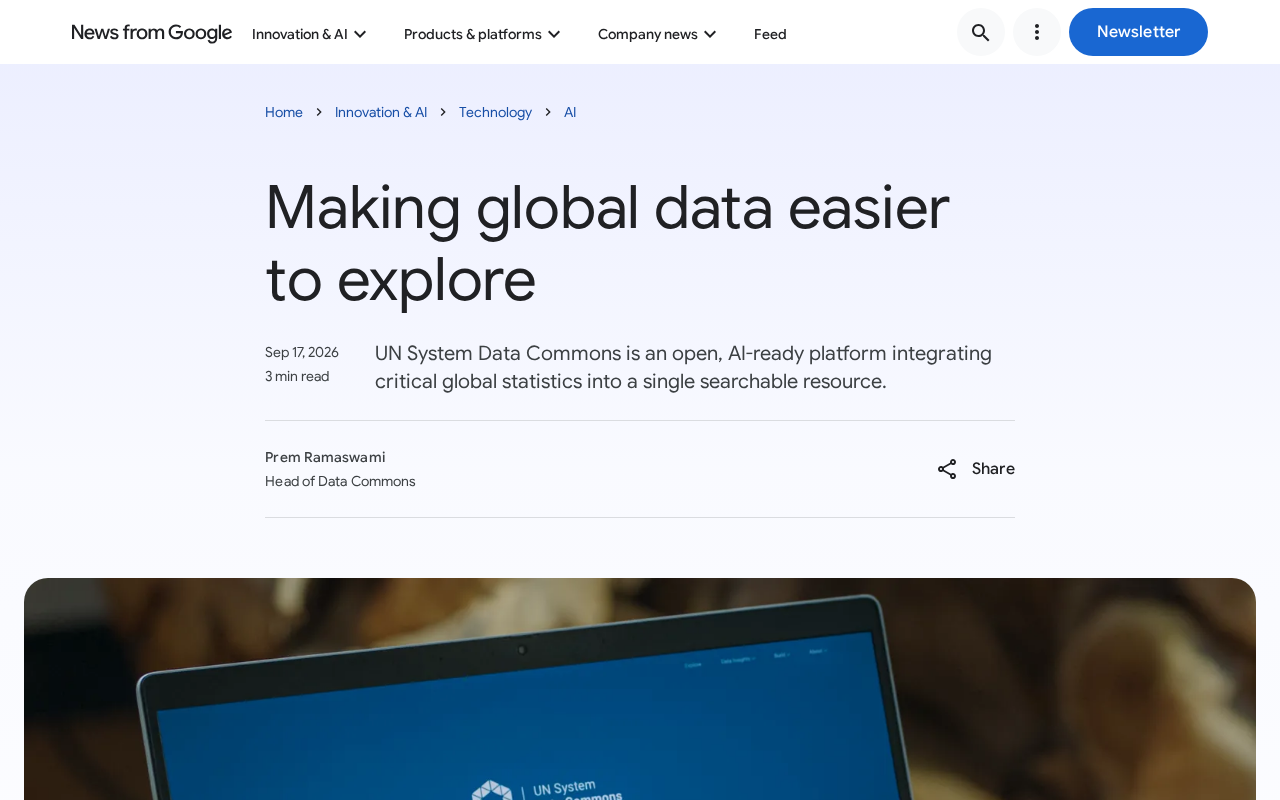The image size is (1280, 800).
Task: Expand the Products & platforms dropdown
Action: pos(482,34)
